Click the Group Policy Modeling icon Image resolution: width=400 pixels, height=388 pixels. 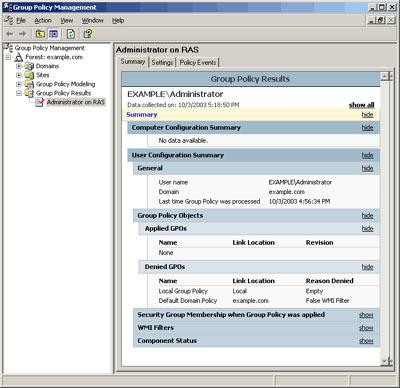[29, 84]
